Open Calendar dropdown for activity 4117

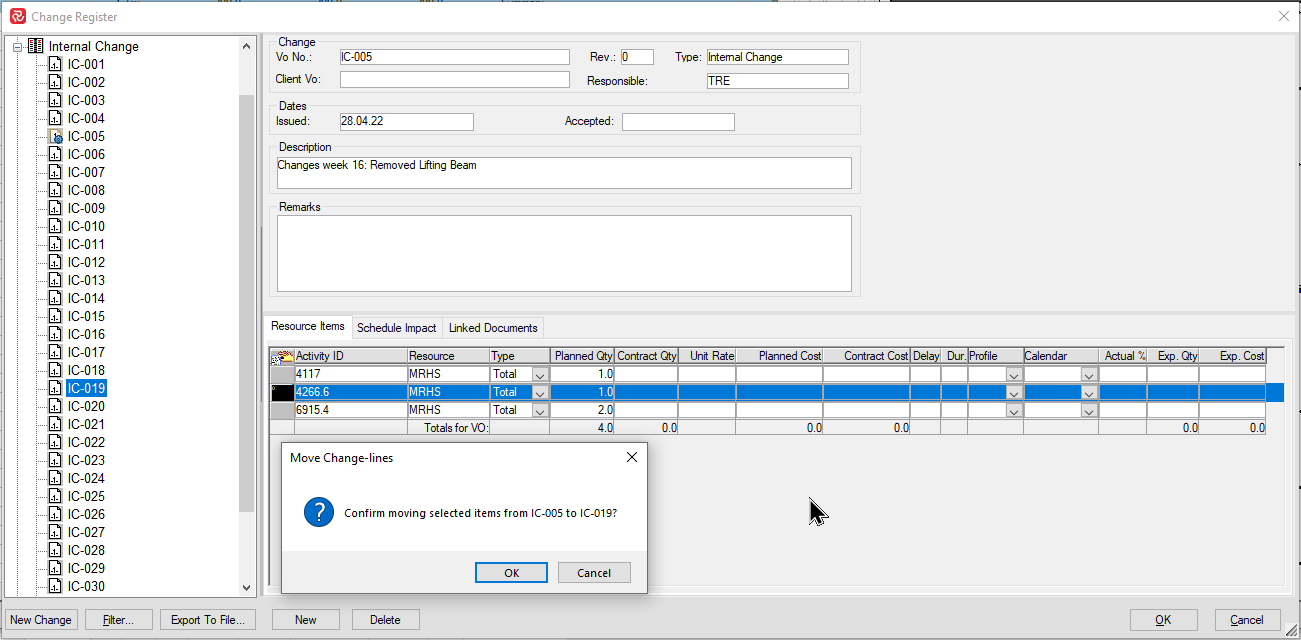(x=1089, y=374)
